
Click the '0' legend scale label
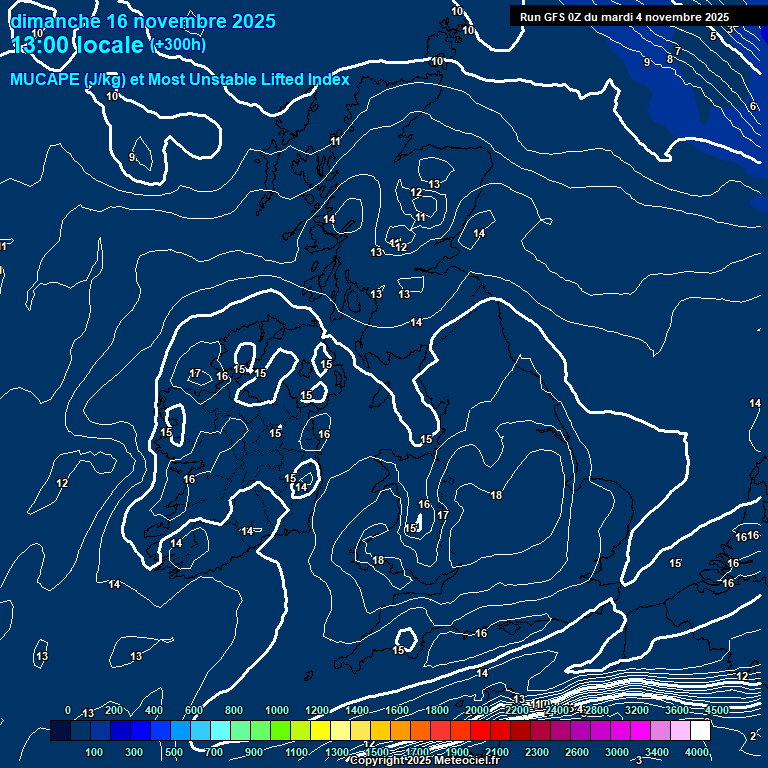68,710
